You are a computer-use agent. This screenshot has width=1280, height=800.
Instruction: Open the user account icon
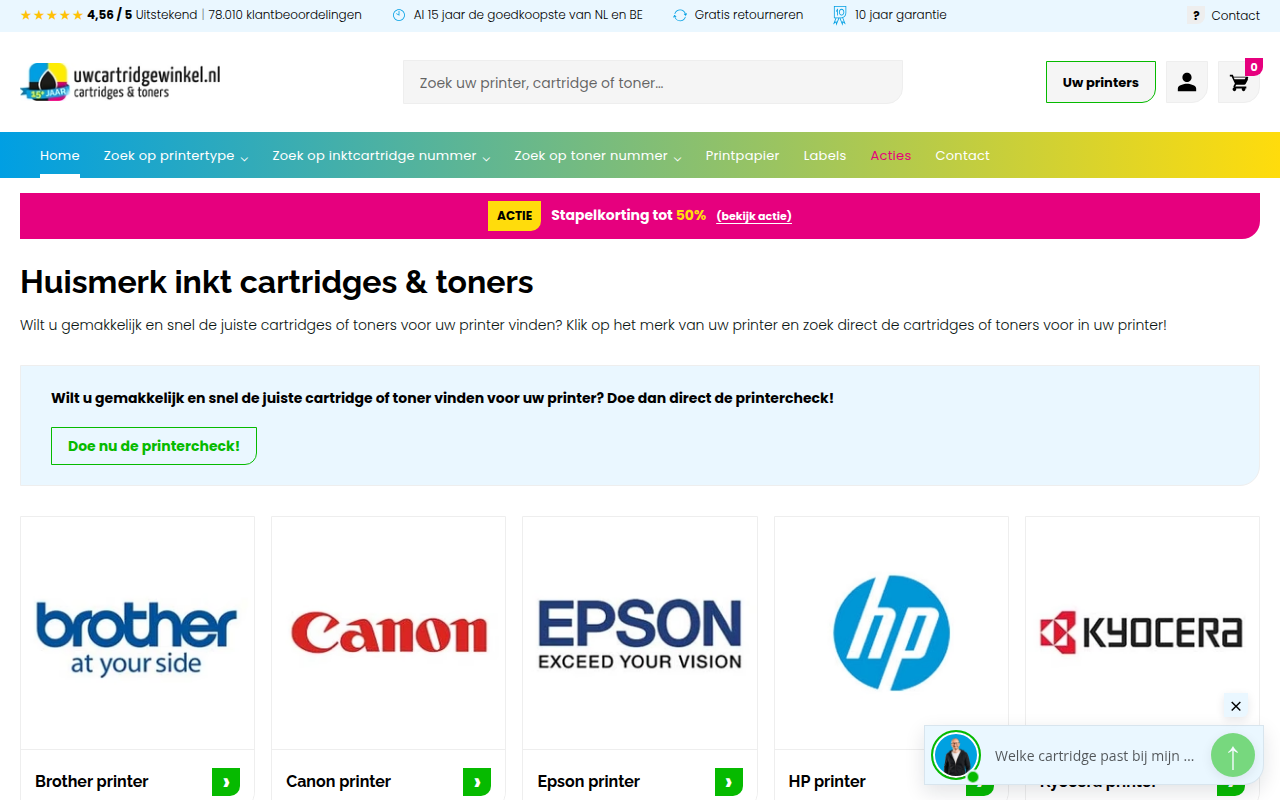[1187, 82]
